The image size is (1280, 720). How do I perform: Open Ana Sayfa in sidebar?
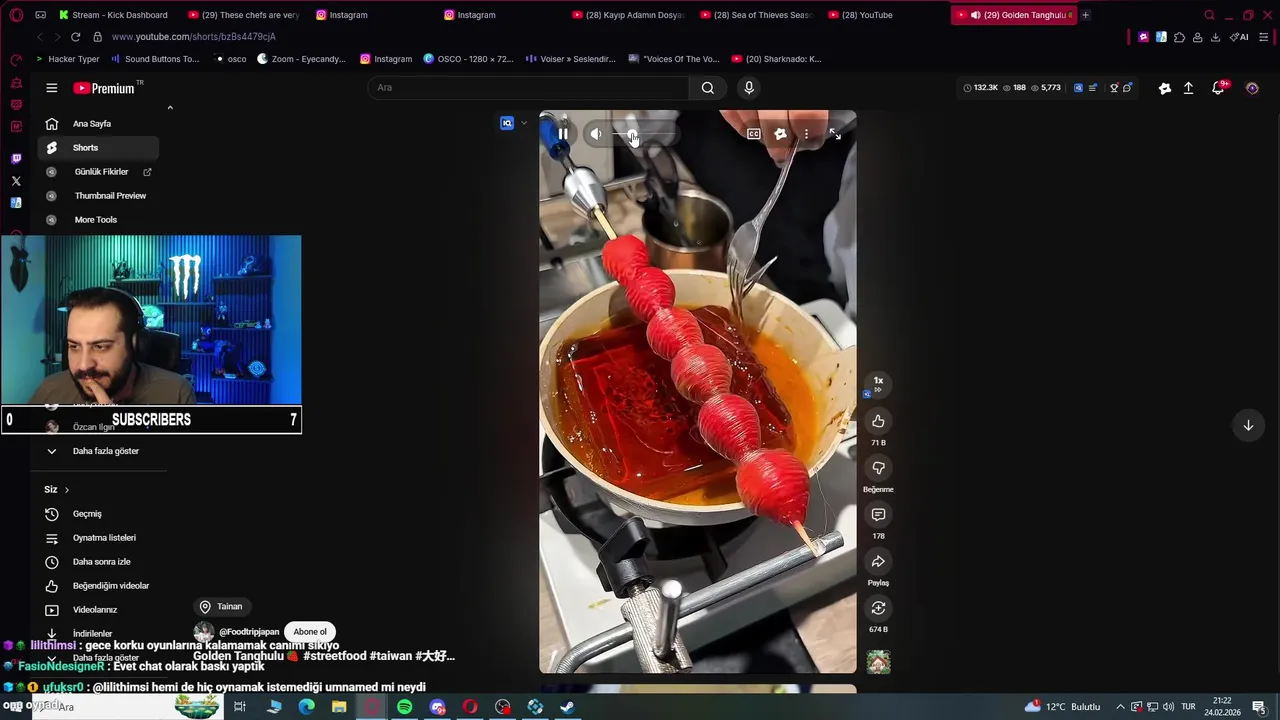pyautogui.click(x=98, y=124)
